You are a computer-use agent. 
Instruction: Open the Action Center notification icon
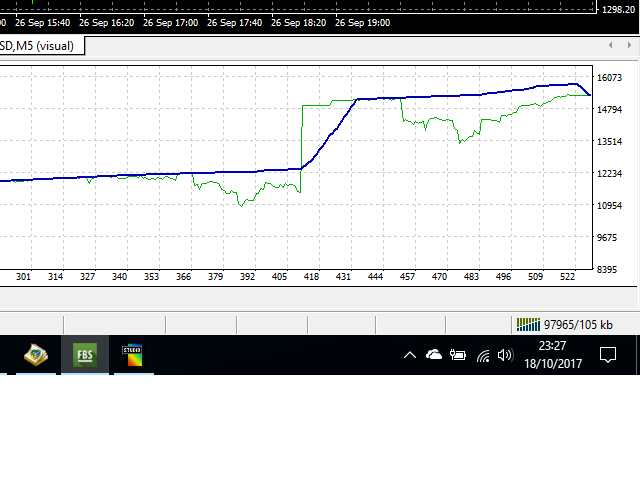click(607, 355)
